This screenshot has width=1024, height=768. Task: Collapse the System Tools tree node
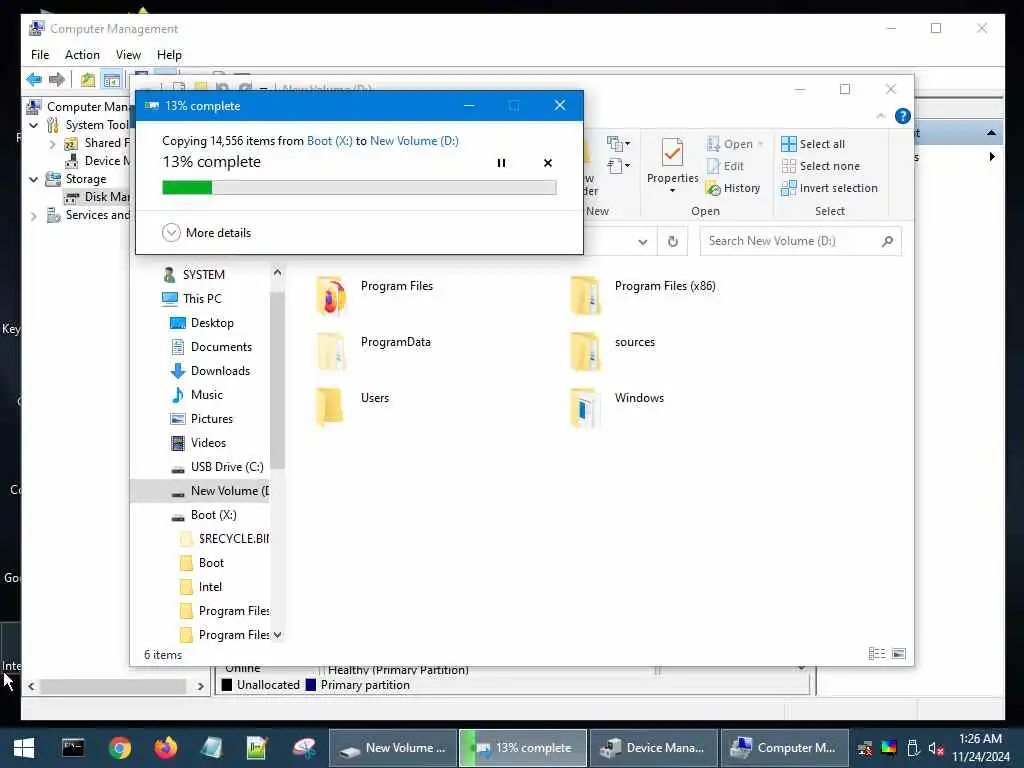point(34,125)
